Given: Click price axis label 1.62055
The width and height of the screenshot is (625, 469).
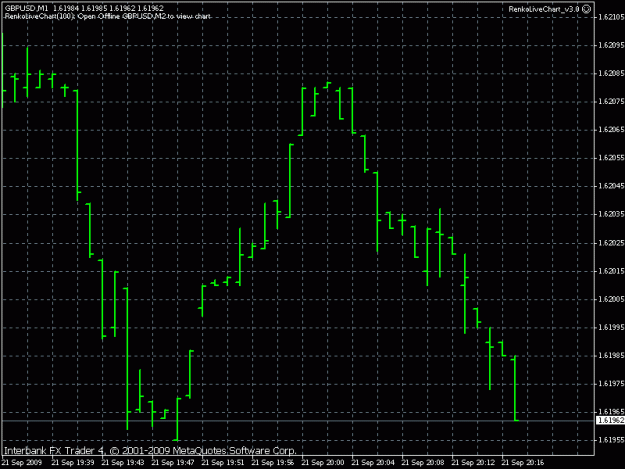Looking at the screenshot, I should click(x=611, y=158).
